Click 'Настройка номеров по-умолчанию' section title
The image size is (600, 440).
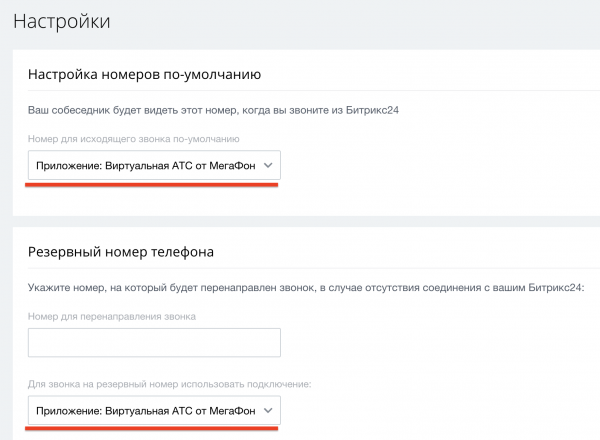coord(144,74)
